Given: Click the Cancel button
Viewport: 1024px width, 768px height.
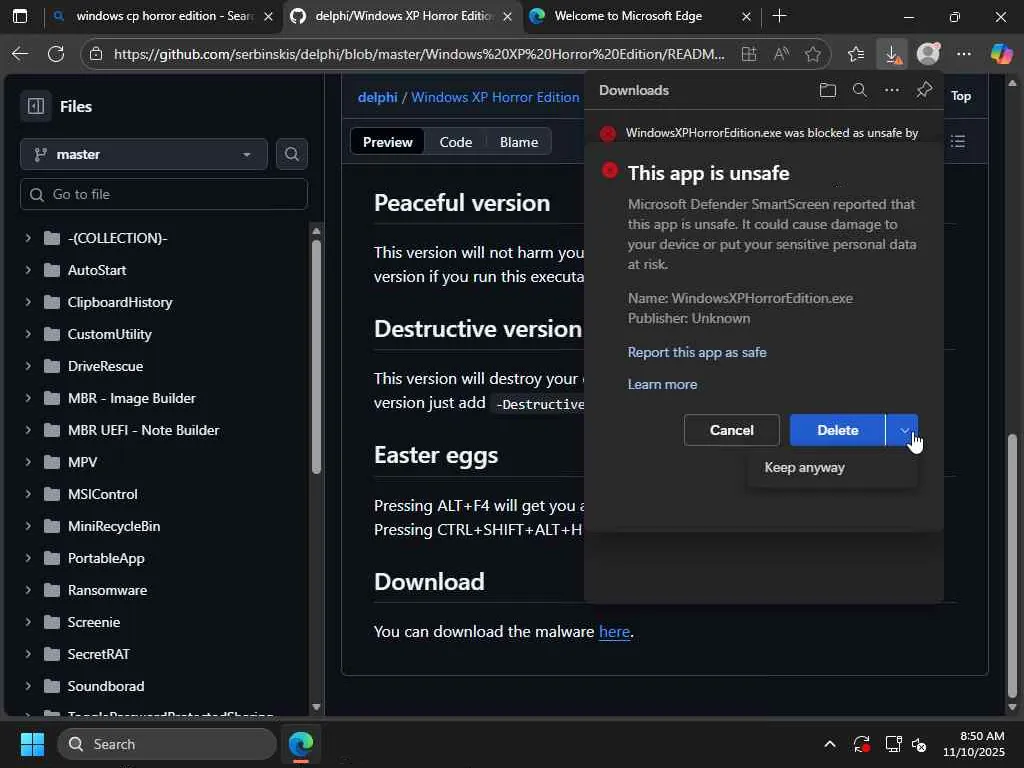Looking at the screenshot, I should (x=731, y=430).
